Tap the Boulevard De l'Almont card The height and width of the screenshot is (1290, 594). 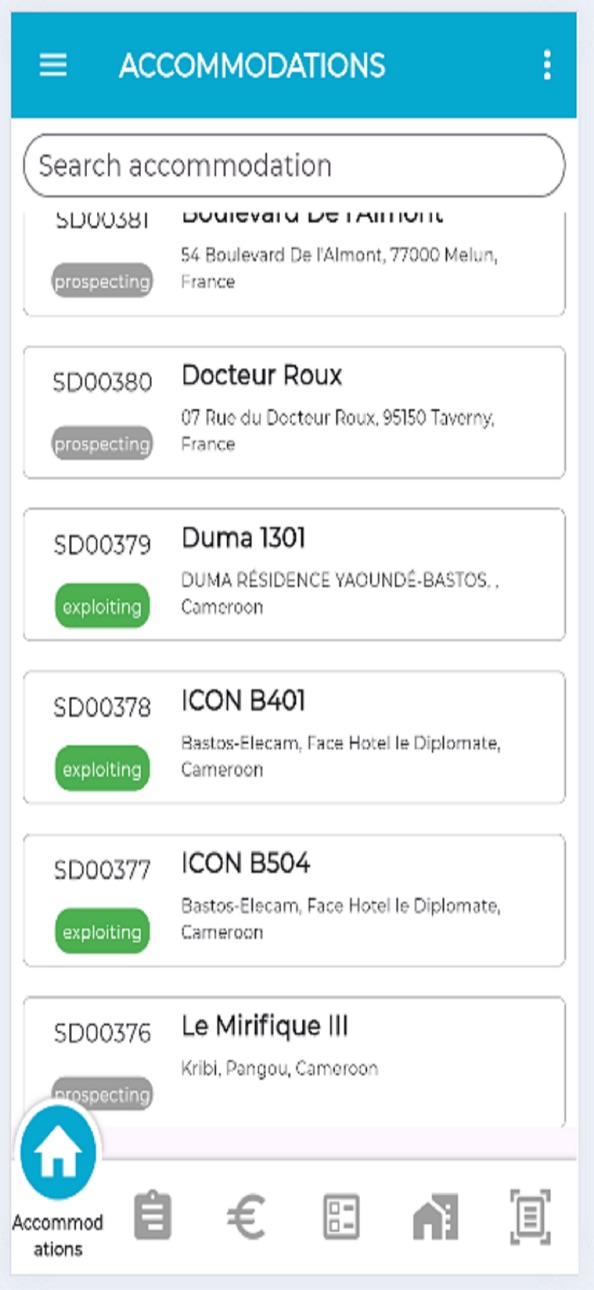pos(294,265)
